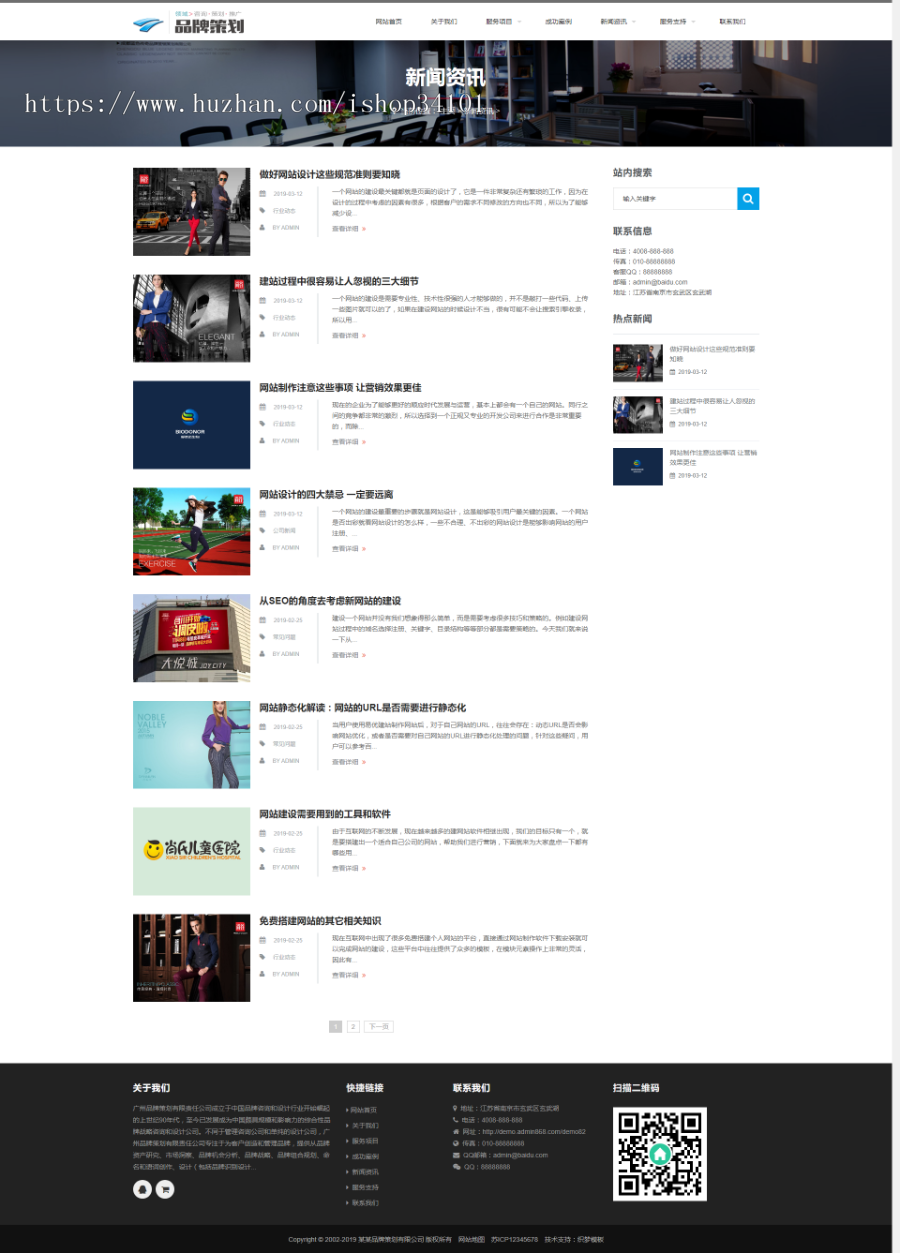Click the author icon beside BY ADMIN

tap(262, 227)
